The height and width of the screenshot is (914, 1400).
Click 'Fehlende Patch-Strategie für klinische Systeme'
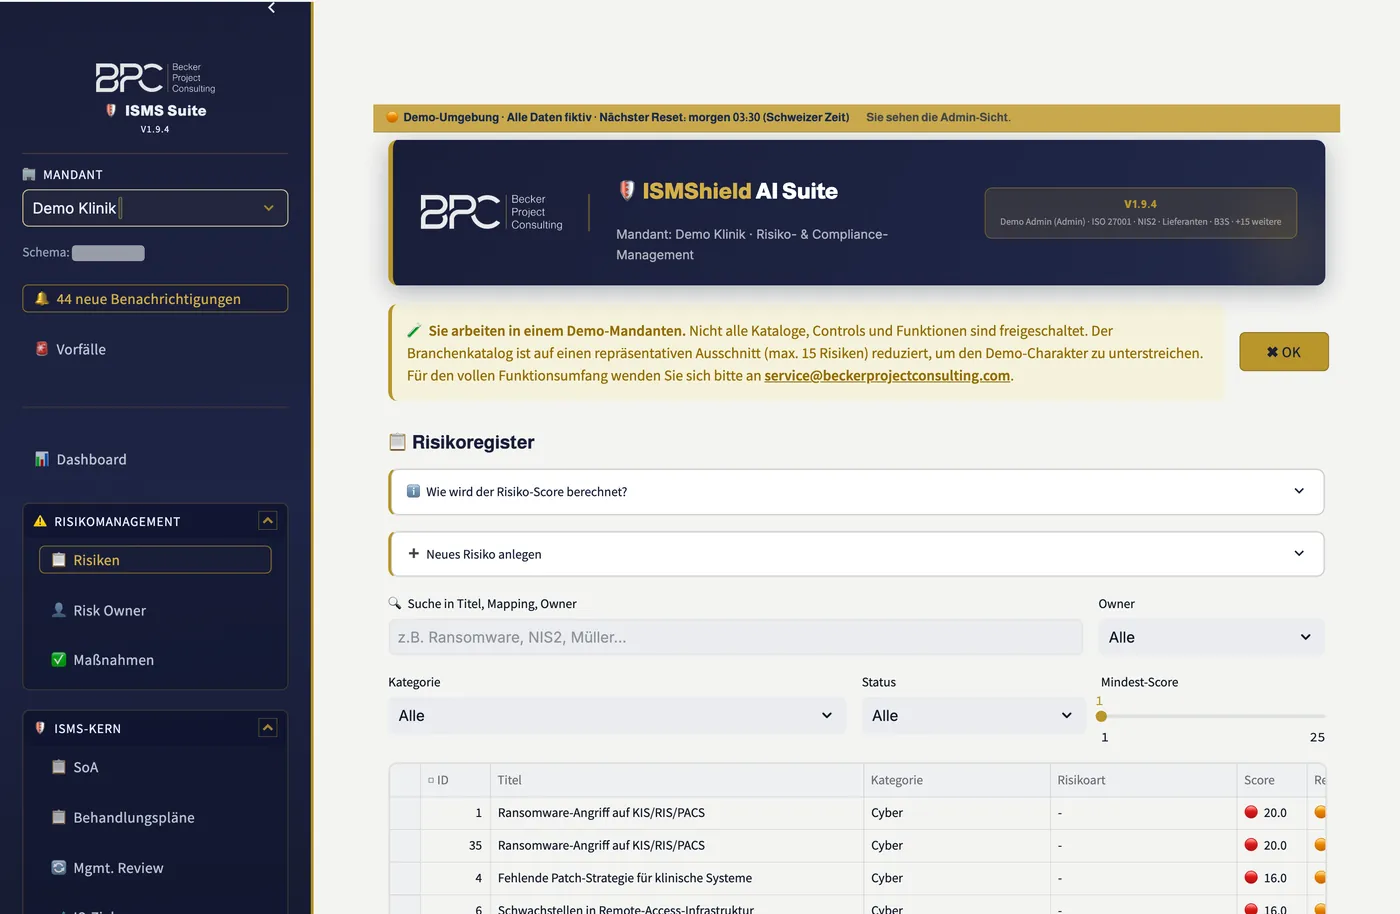(x=625, y=878)
